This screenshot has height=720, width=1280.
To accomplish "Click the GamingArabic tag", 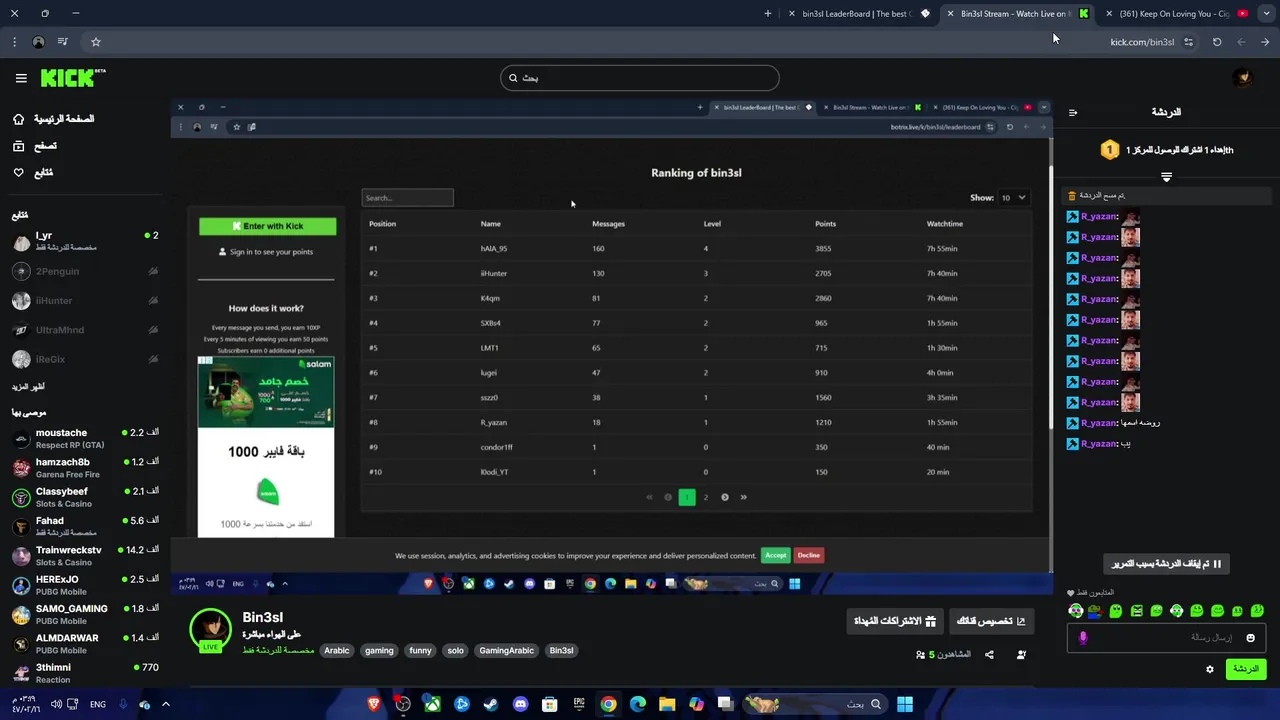I will pyautogui.click(x=507, y=650).
